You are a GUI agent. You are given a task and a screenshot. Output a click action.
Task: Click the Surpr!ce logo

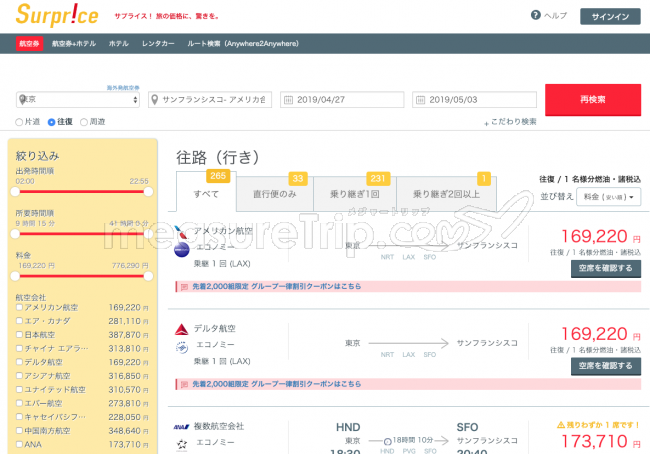[57, 15]
